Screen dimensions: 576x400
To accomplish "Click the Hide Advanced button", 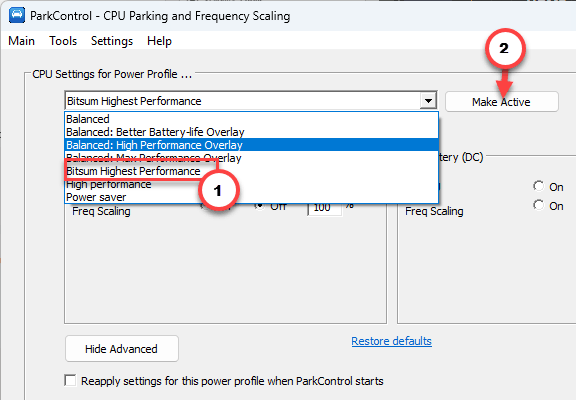I will click(x=122, y=349).
